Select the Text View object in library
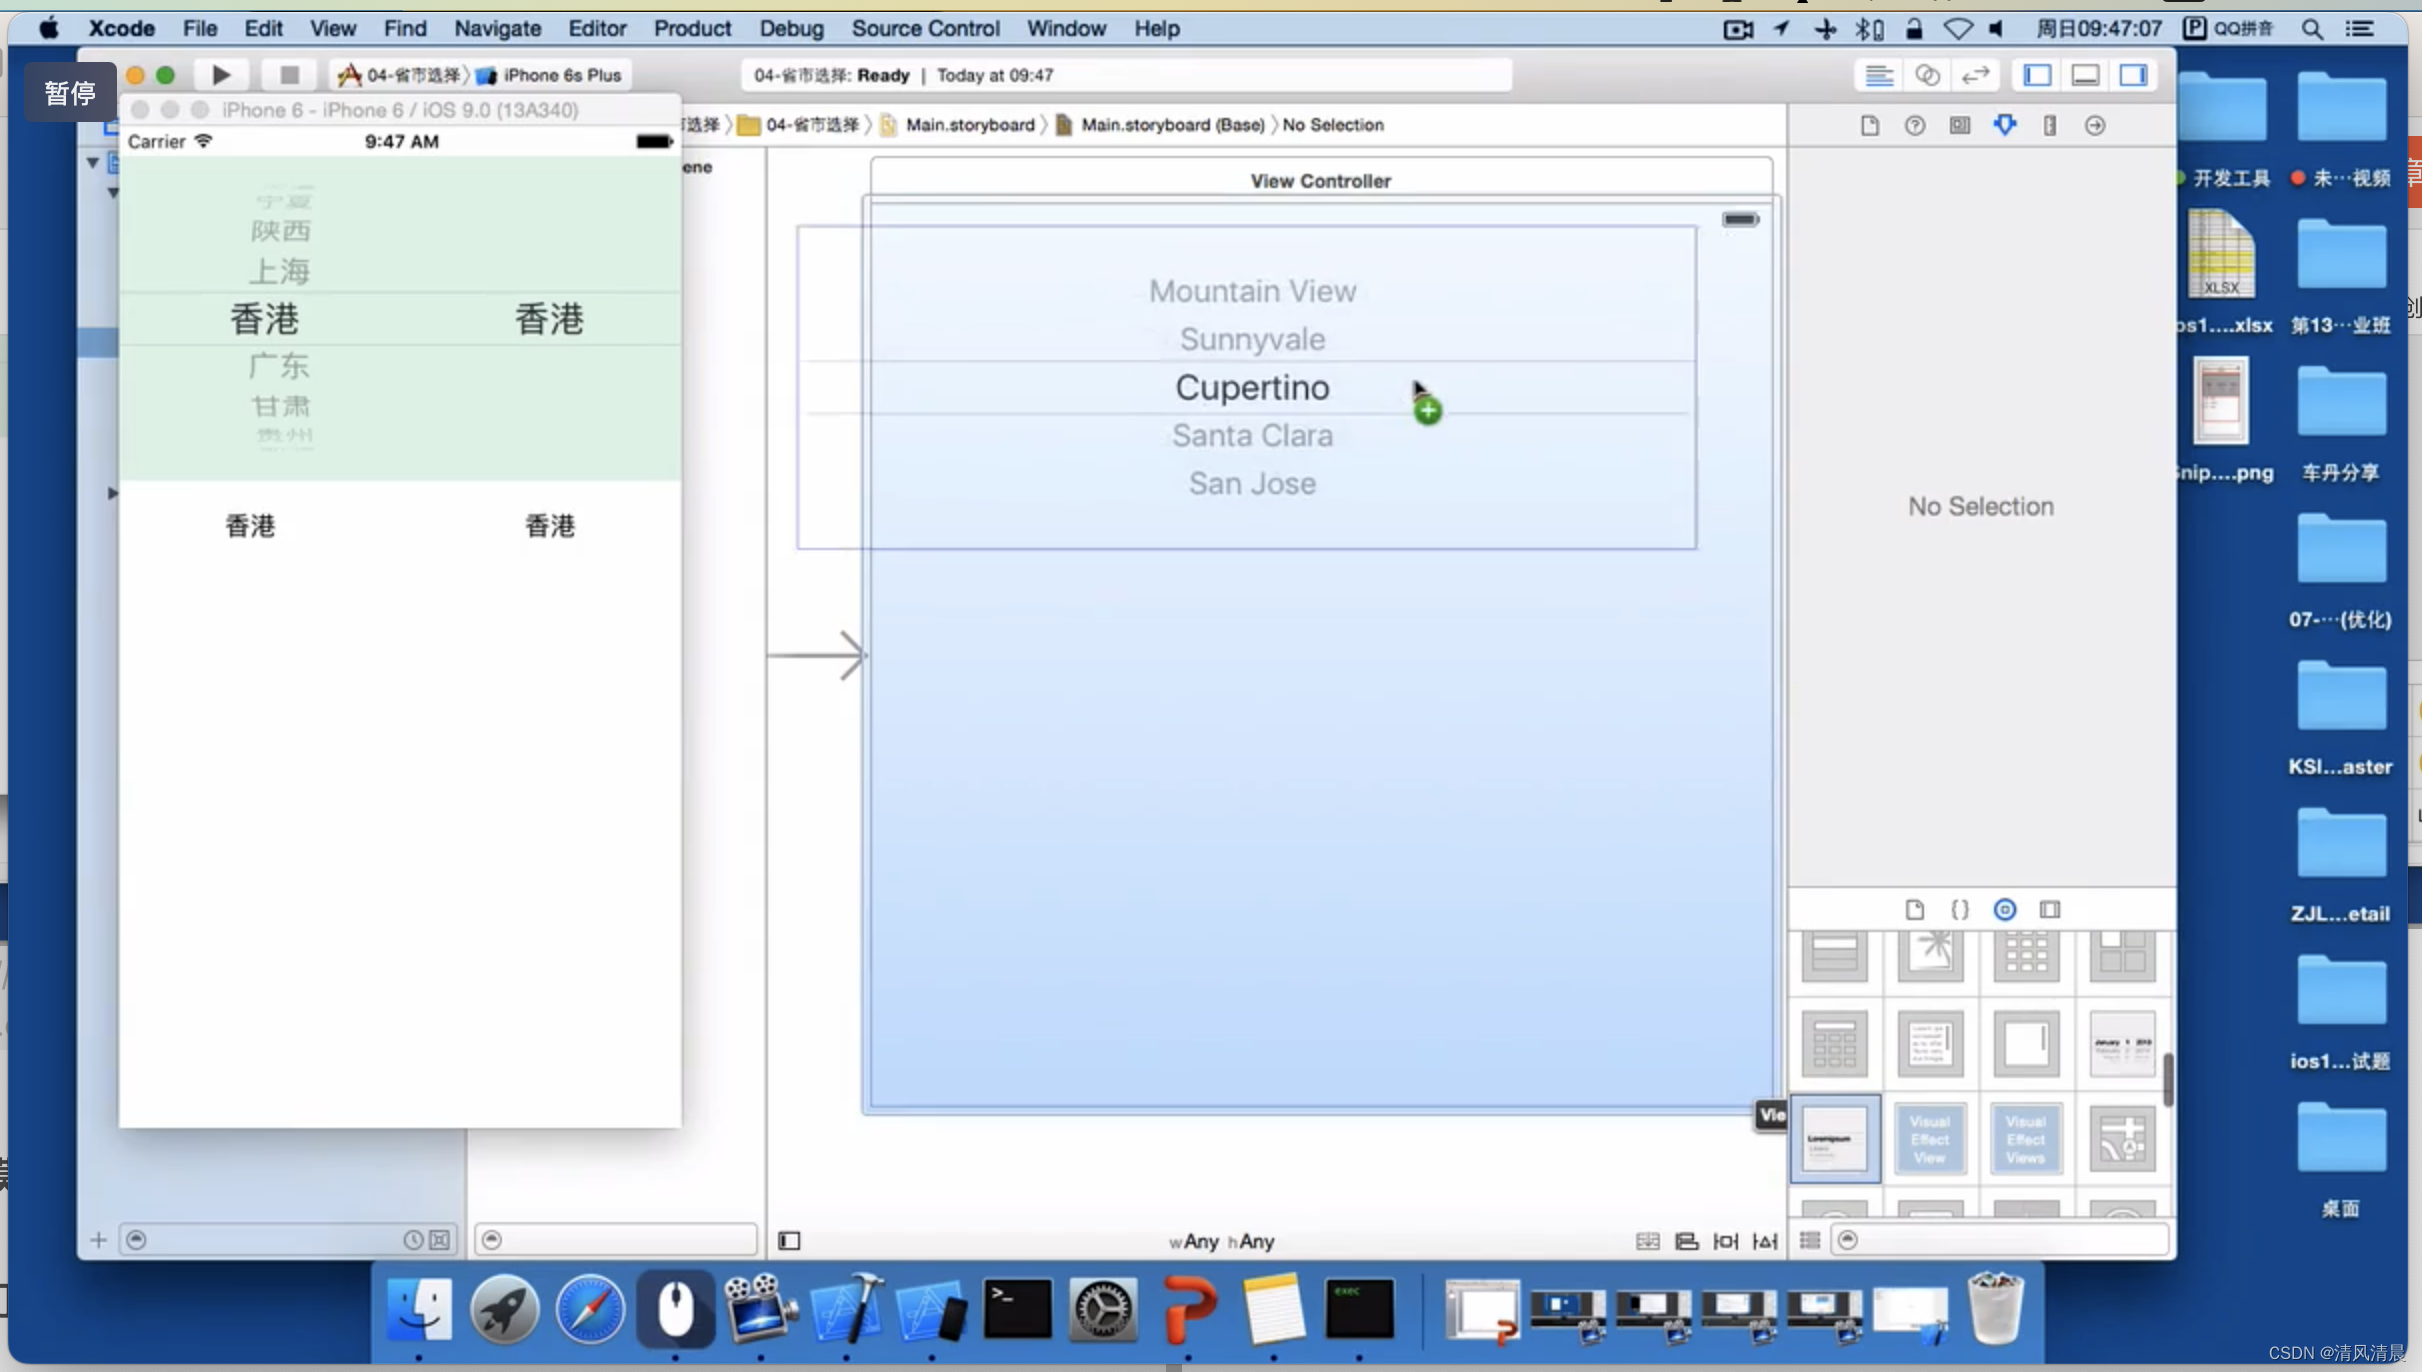The height and width of the screenshot is (1372, 2422). coord(1930,1044)
